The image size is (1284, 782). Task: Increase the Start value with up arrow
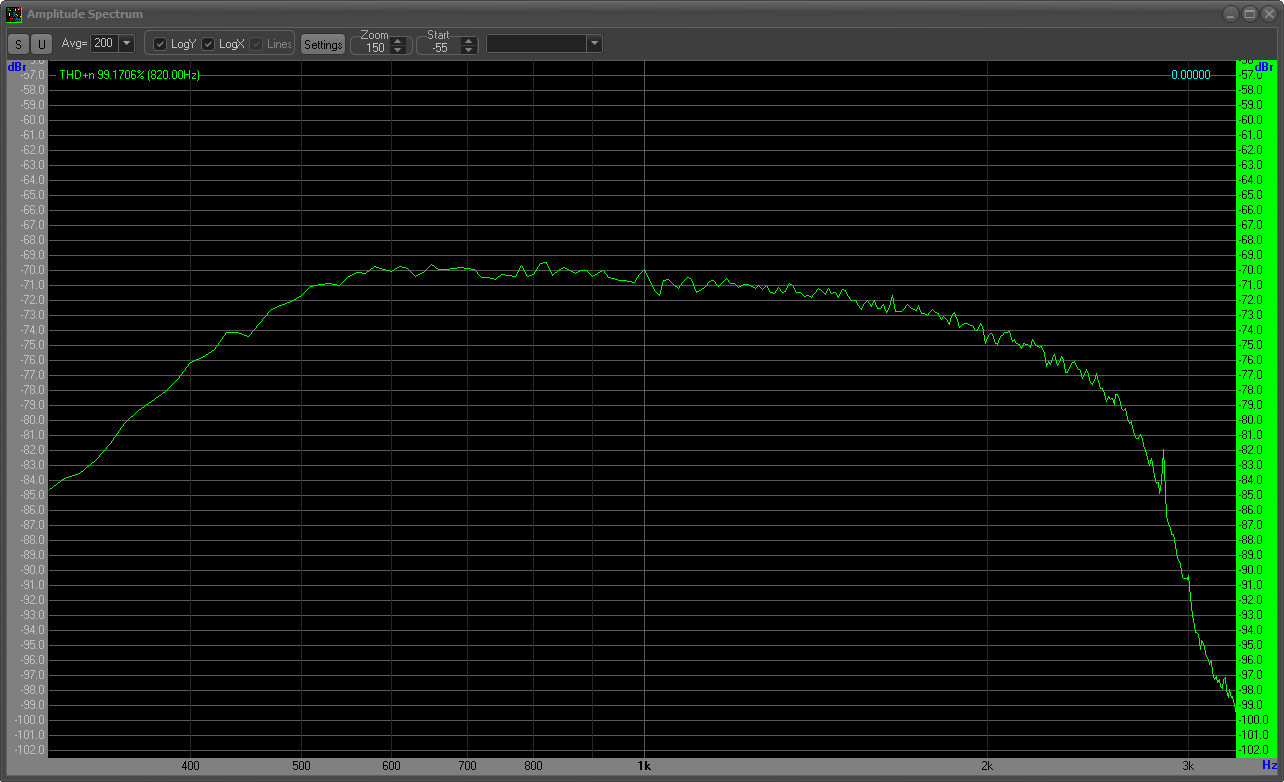click(x=468, y=41)
